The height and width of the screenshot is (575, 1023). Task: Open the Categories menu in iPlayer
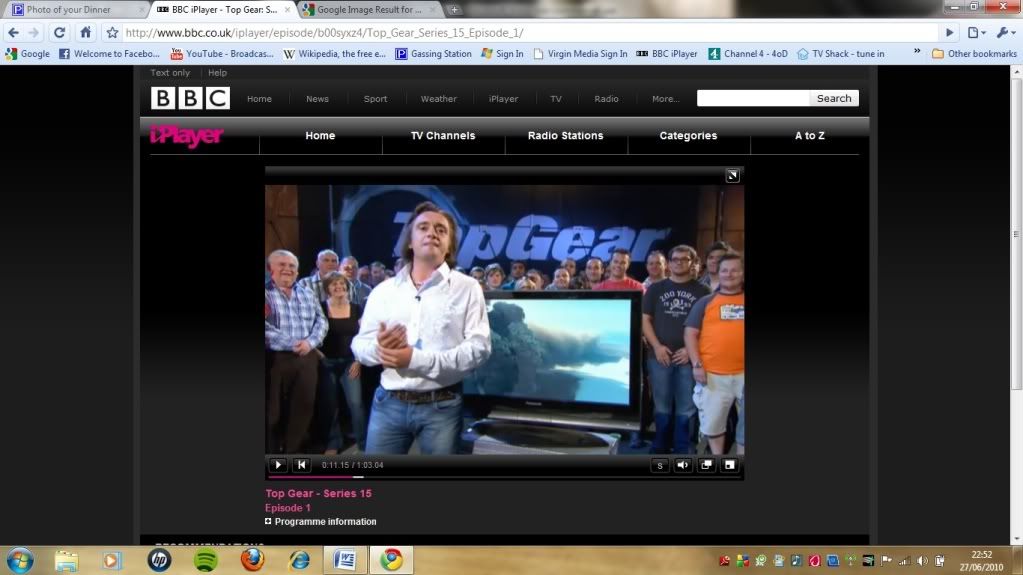pyautogui.click(x=688, y=136)
